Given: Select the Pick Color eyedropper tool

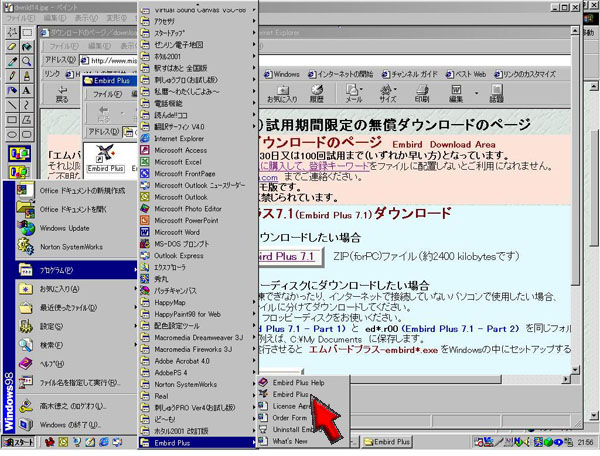Looking at the screenshot, I should pos(12,62).
